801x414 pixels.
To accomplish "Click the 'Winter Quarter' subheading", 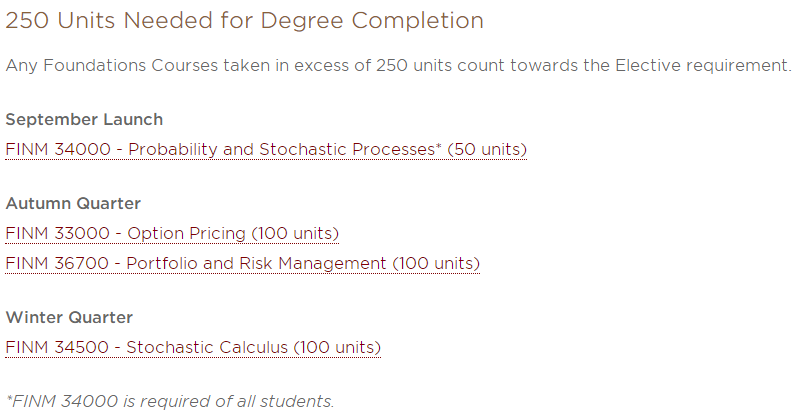I will (x=69, y=317).
